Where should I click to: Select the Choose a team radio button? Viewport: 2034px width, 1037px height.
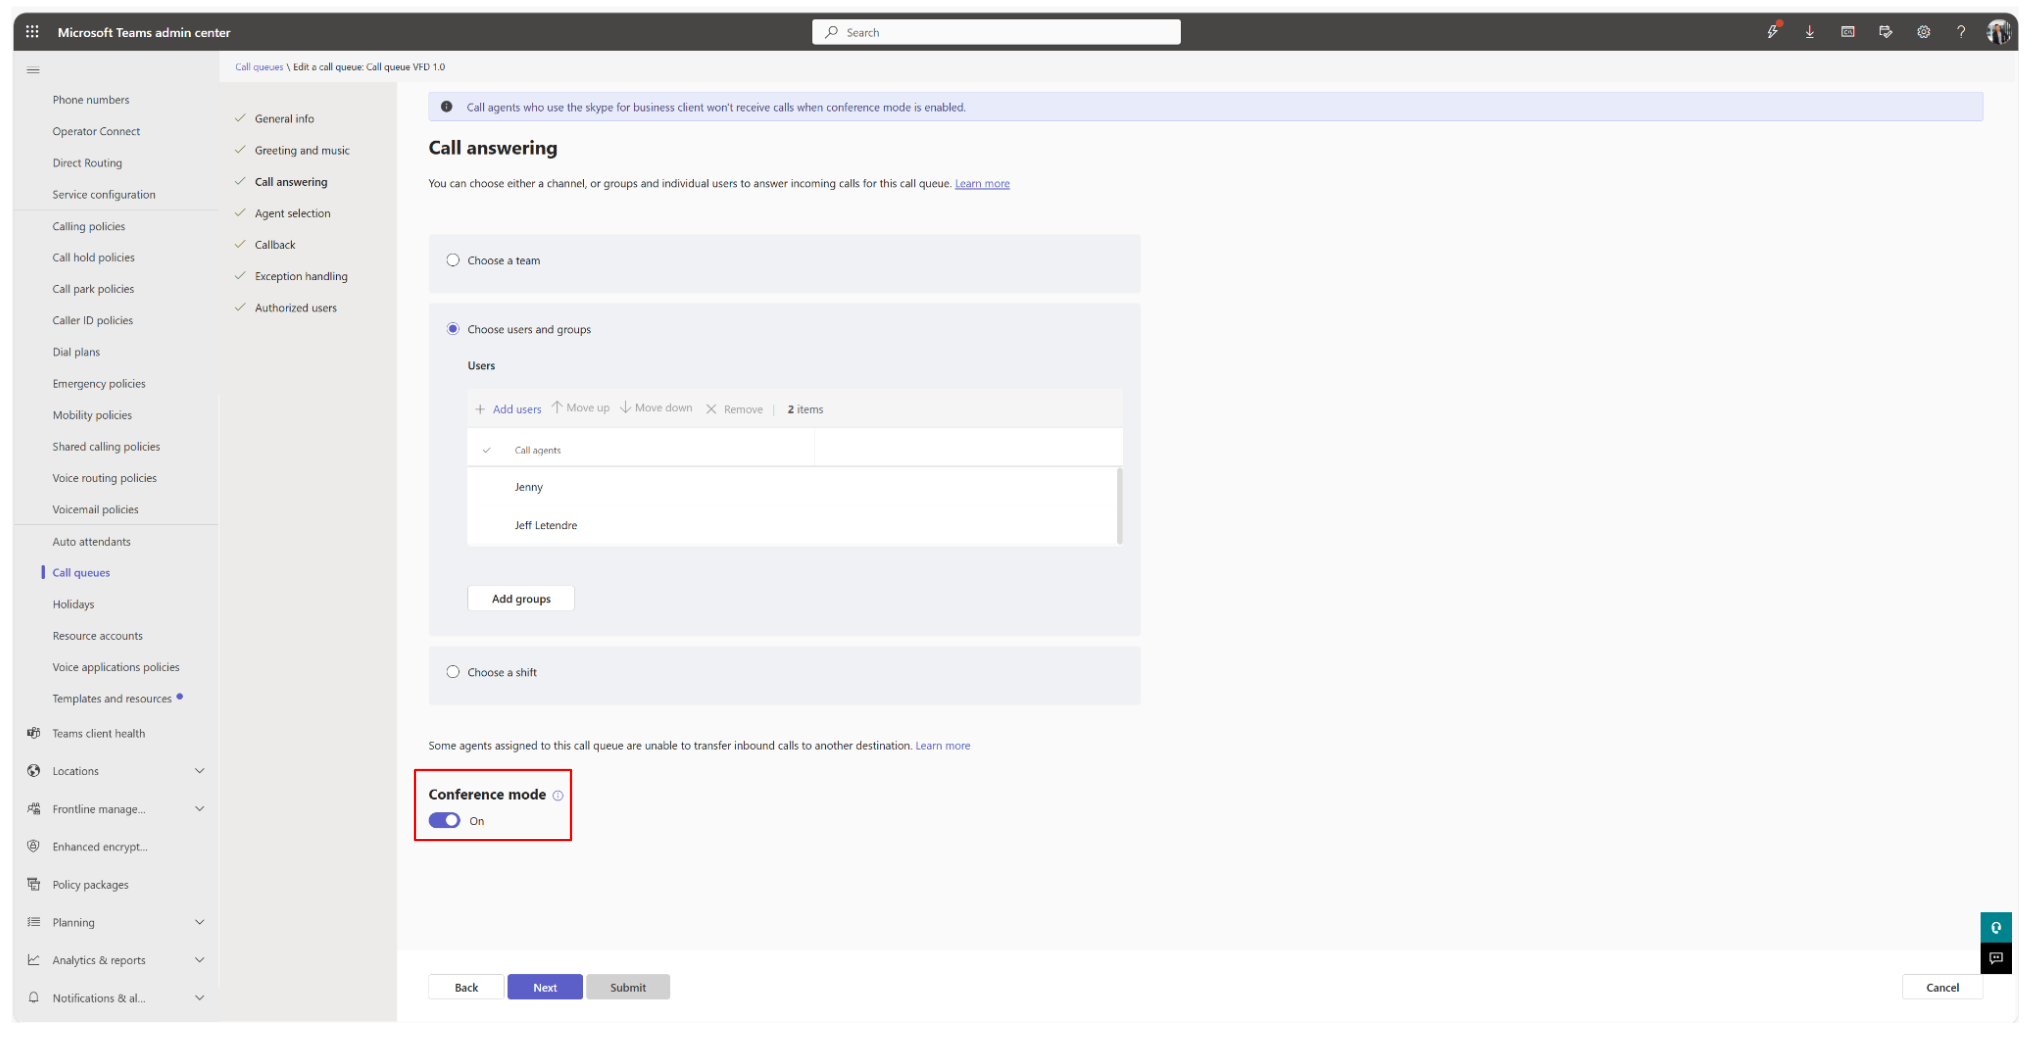click(453, 260)
